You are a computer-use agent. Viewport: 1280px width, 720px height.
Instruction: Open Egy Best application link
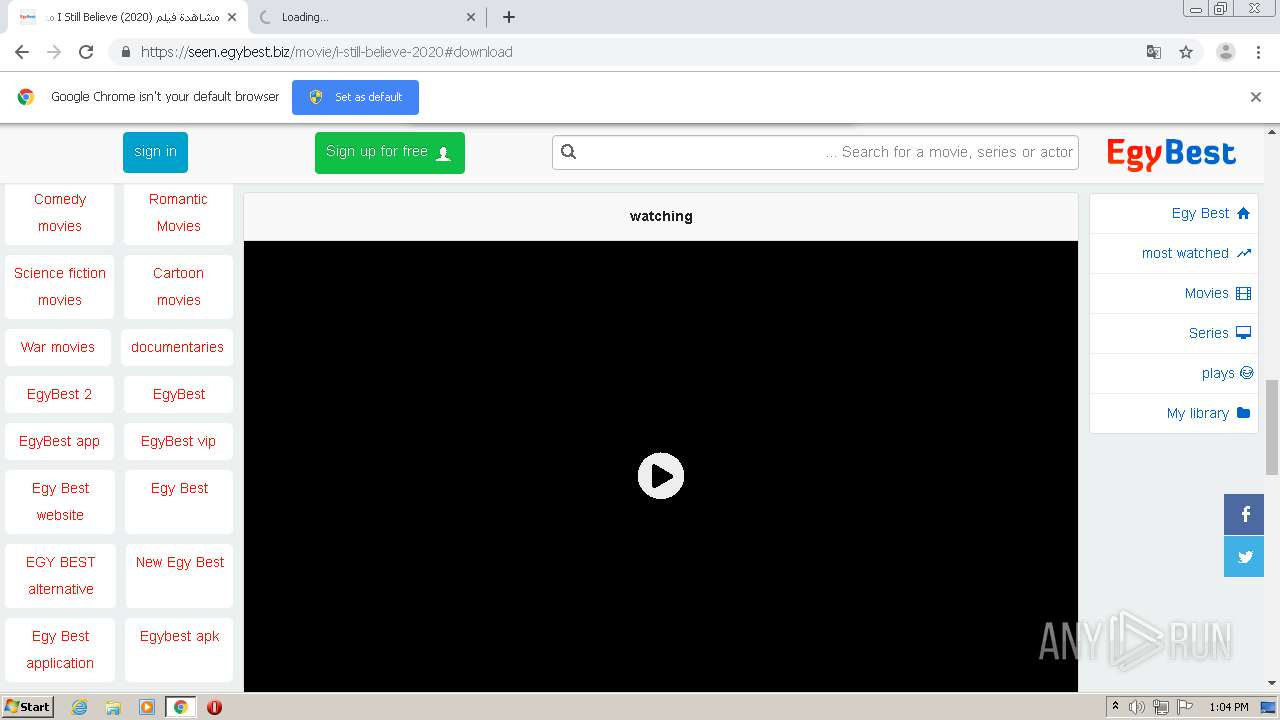pyautogui.click(x=60, y=650)
